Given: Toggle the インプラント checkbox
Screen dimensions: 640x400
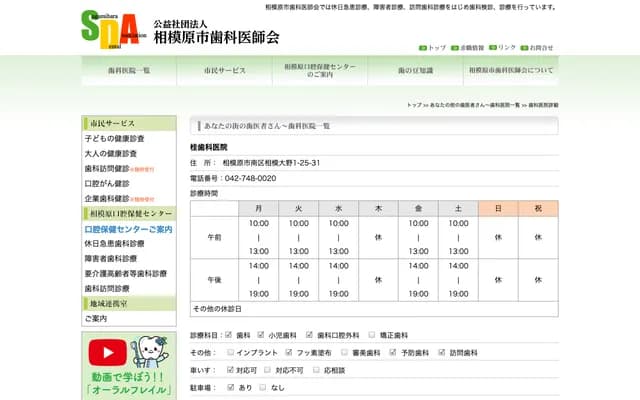Looking at the screenshot, I should tap(231, 352).
